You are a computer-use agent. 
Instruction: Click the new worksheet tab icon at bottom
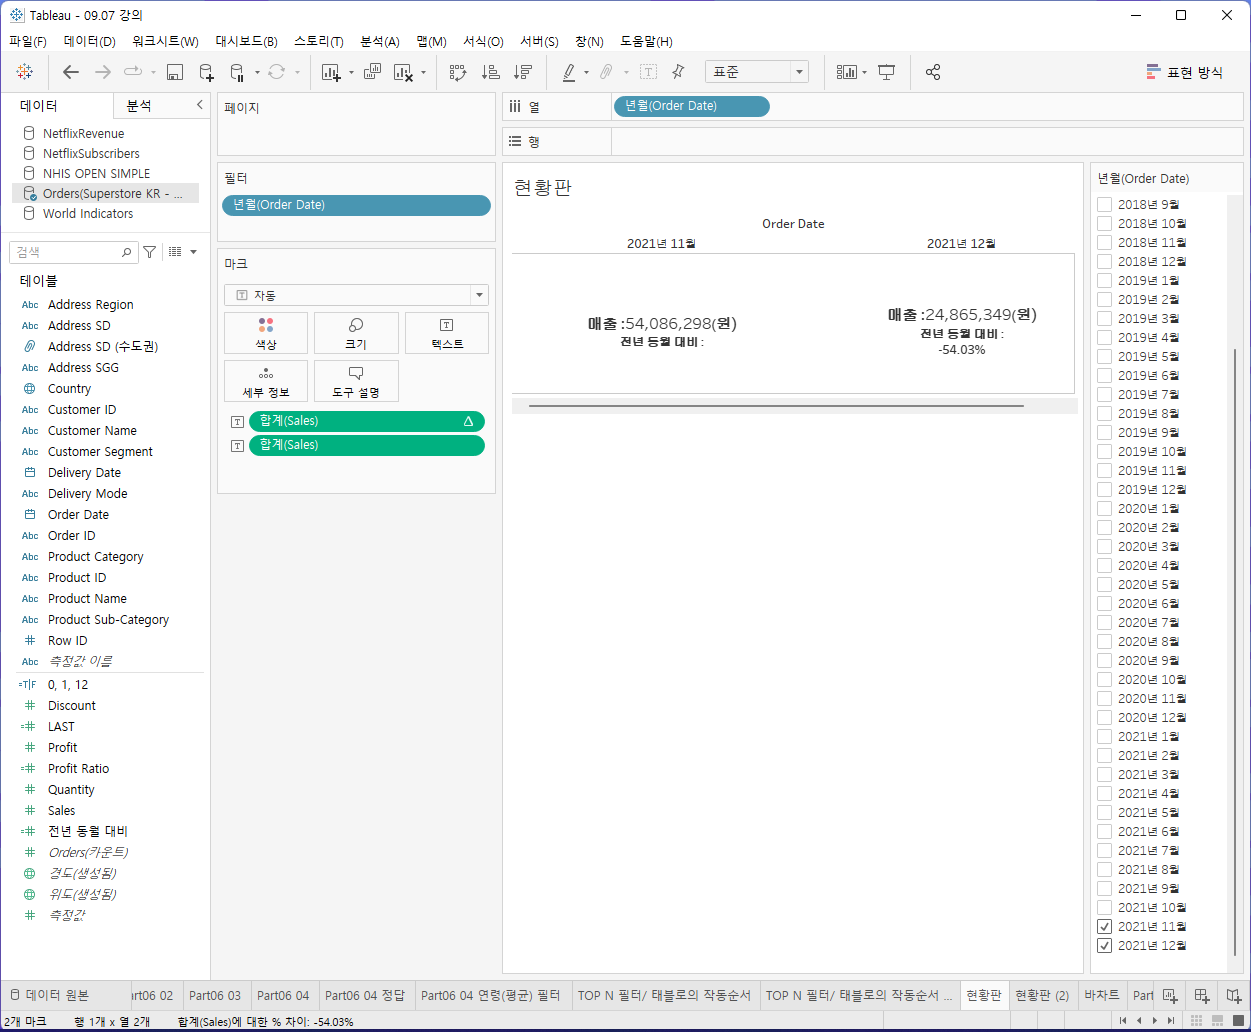coord(1171,995)
